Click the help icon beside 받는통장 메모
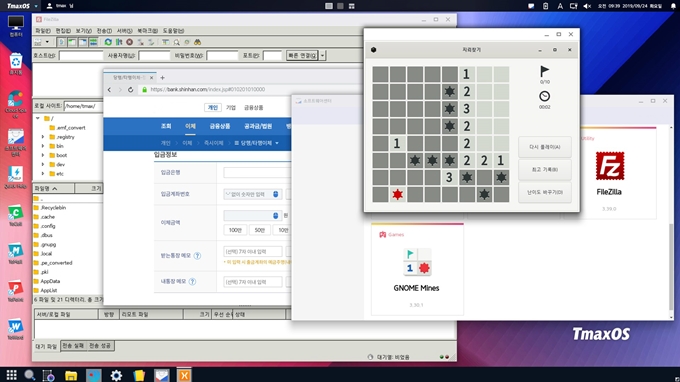 click(197, 256)
